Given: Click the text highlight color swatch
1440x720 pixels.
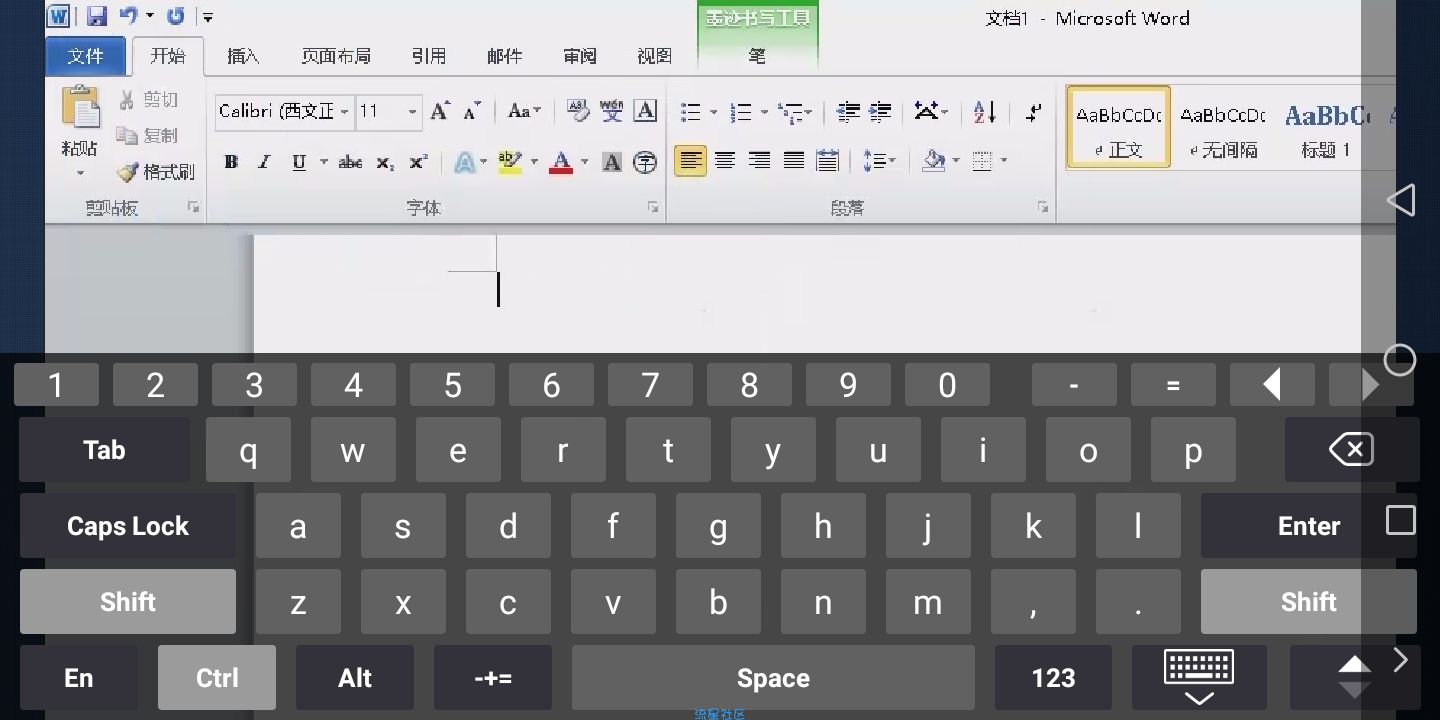Looking at the screenshot, I should pos(510,162).
